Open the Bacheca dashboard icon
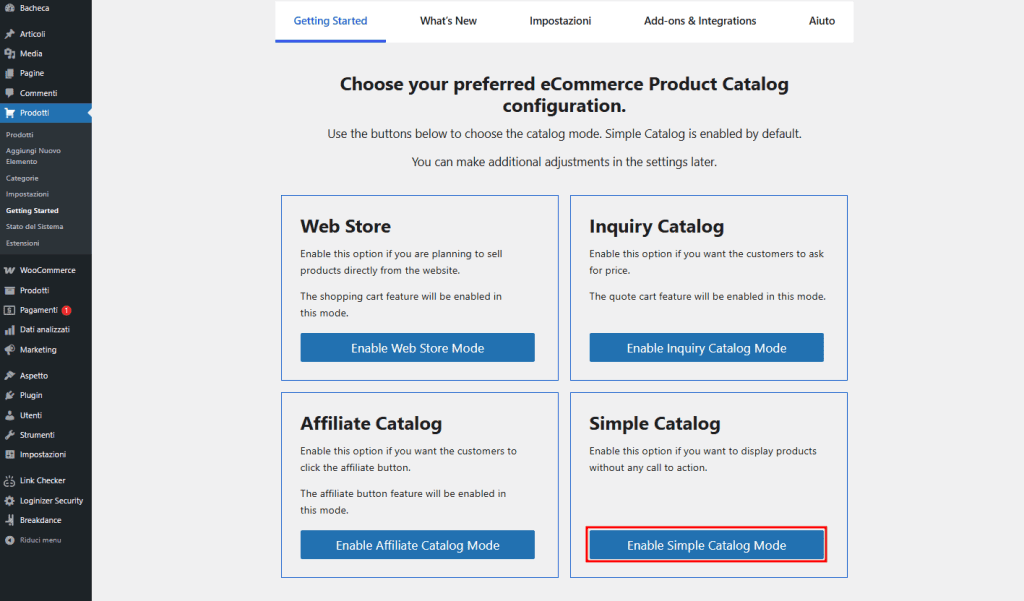 tap(12, 7)
